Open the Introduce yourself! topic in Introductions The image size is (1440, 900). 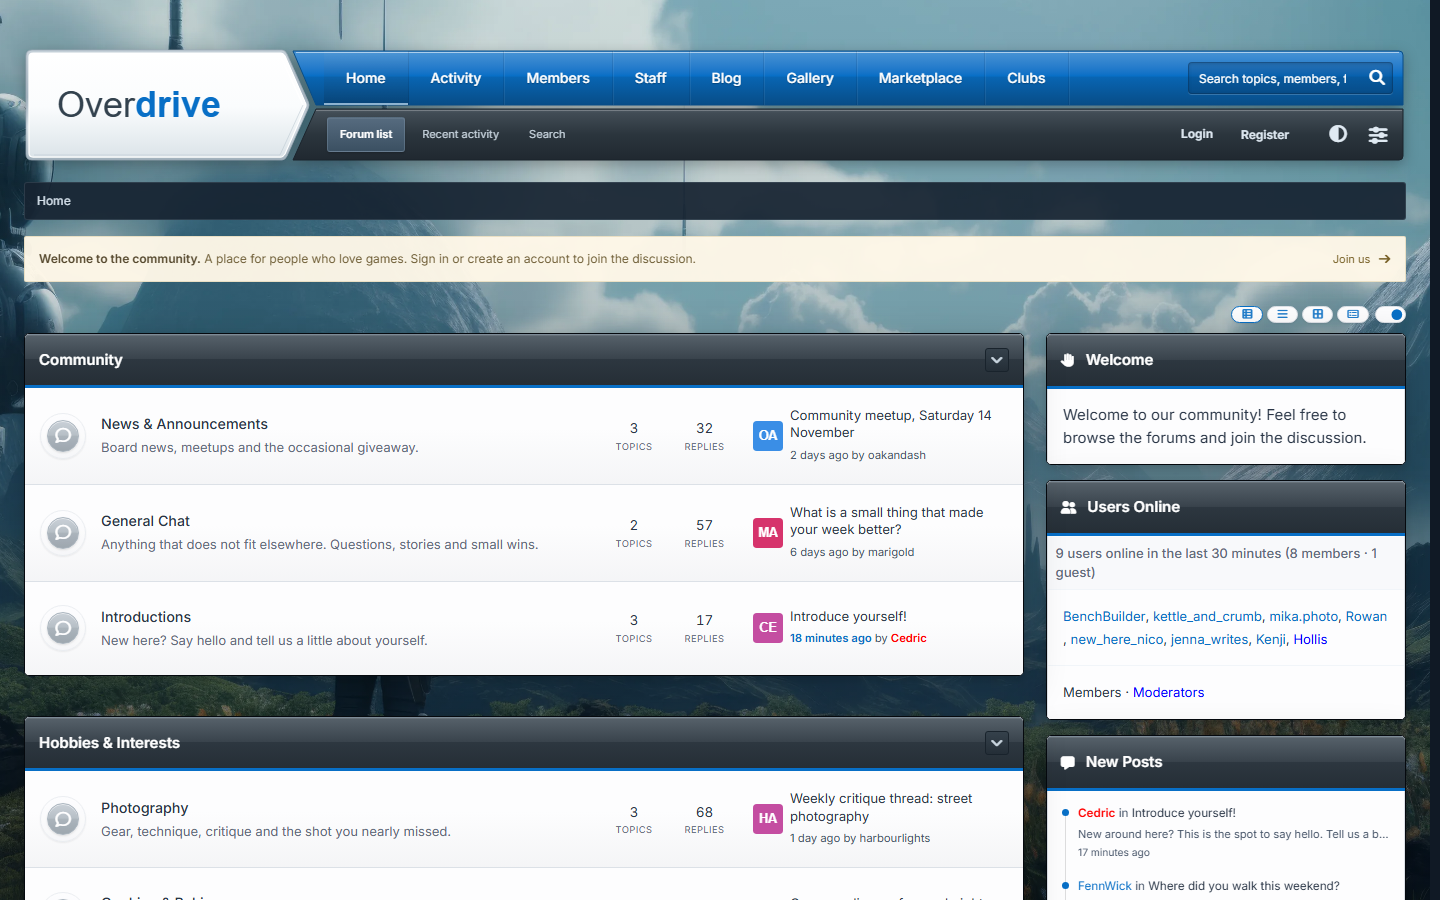848,616
